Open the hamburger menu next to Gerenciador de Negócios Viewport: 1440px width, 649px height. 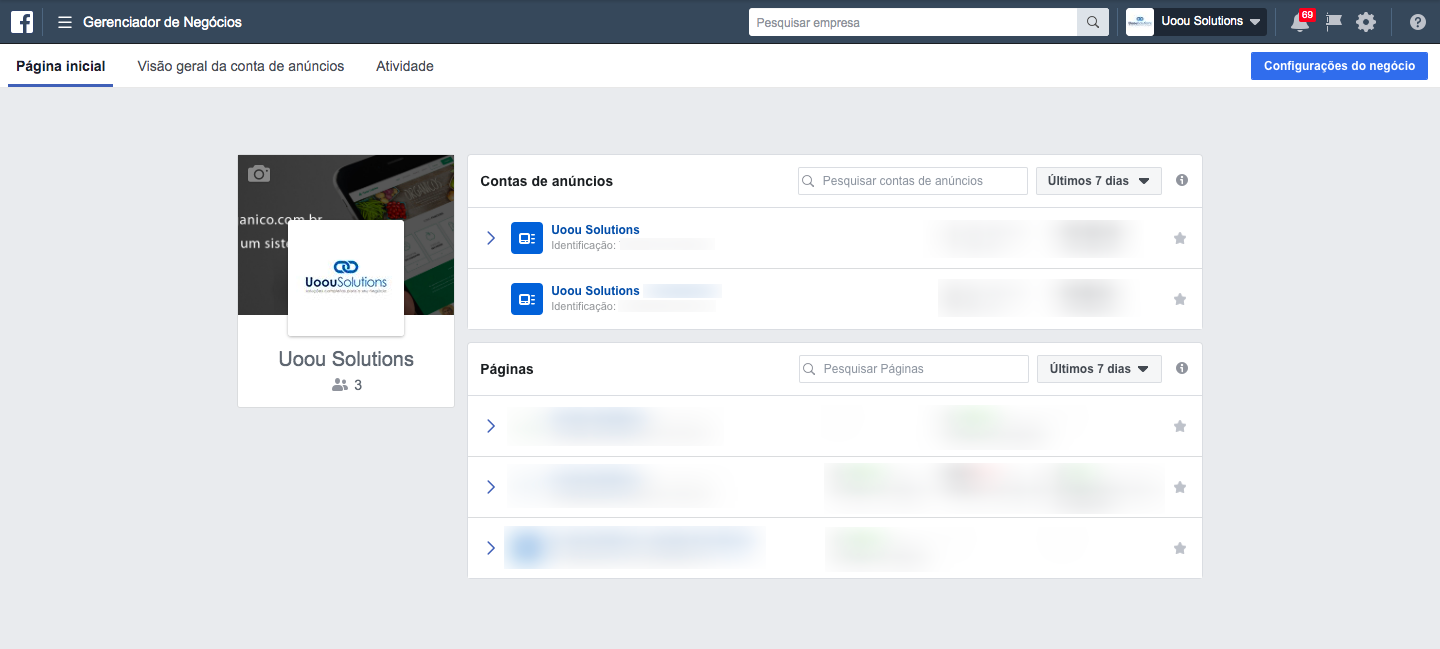coord(65,22)
